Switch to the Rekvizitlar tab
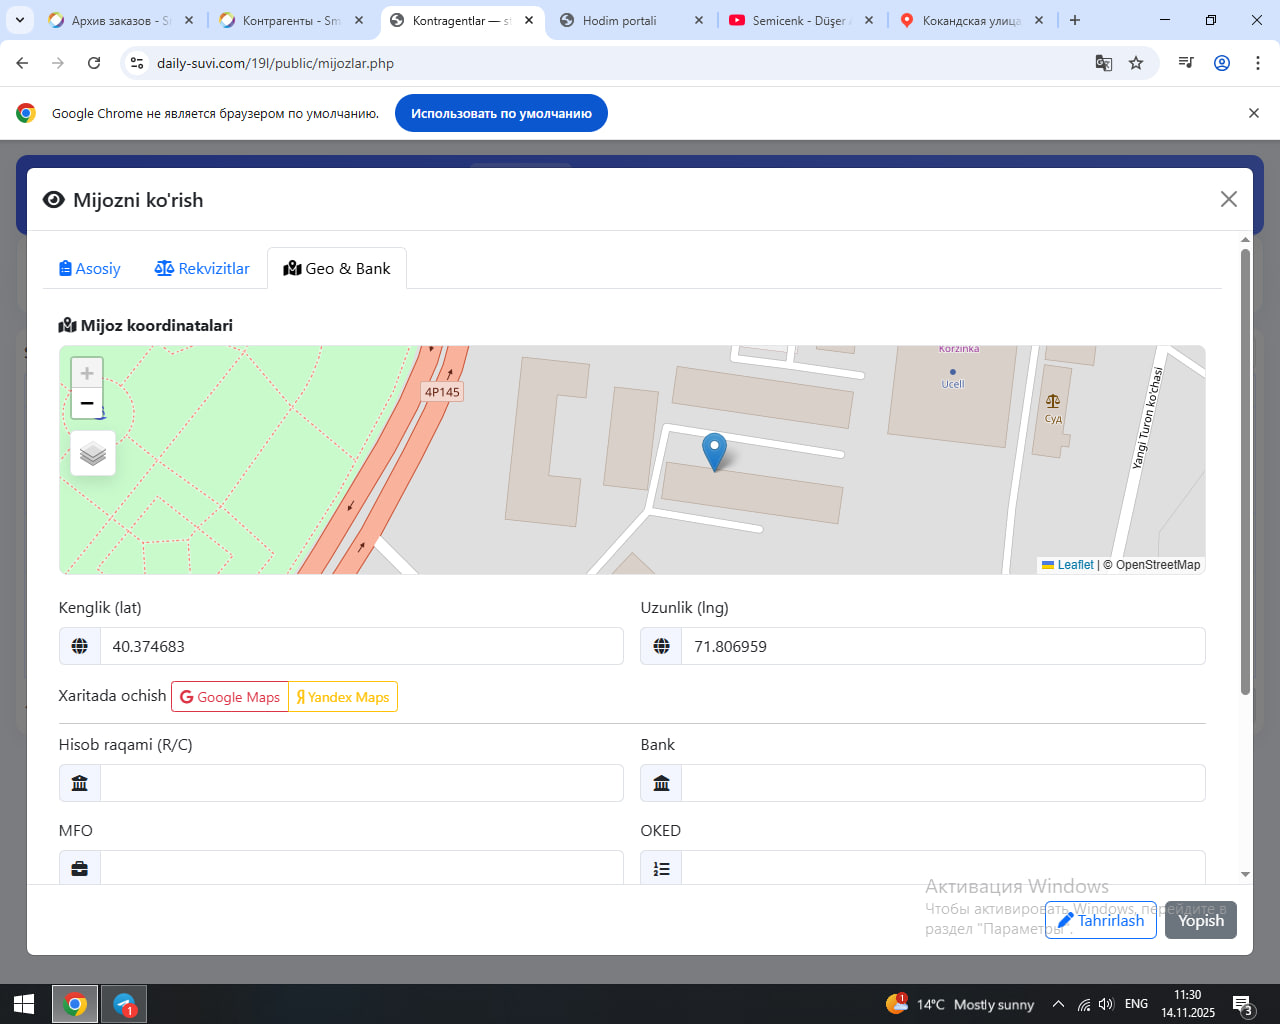 tap(202, 268)
